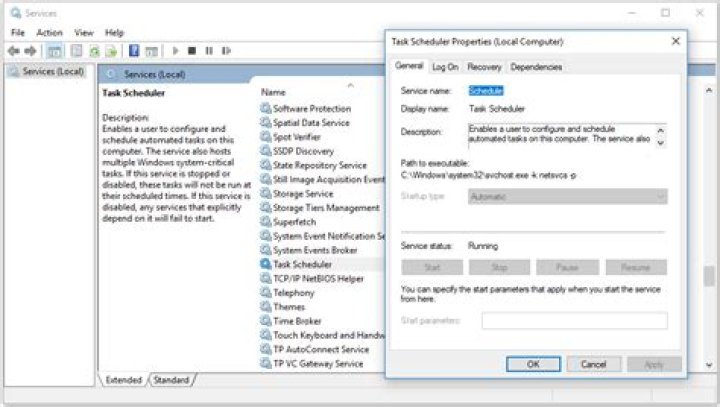720x407 pixels.
Task: Click the green Refresh toolbar icon
Action: [94, 51]
